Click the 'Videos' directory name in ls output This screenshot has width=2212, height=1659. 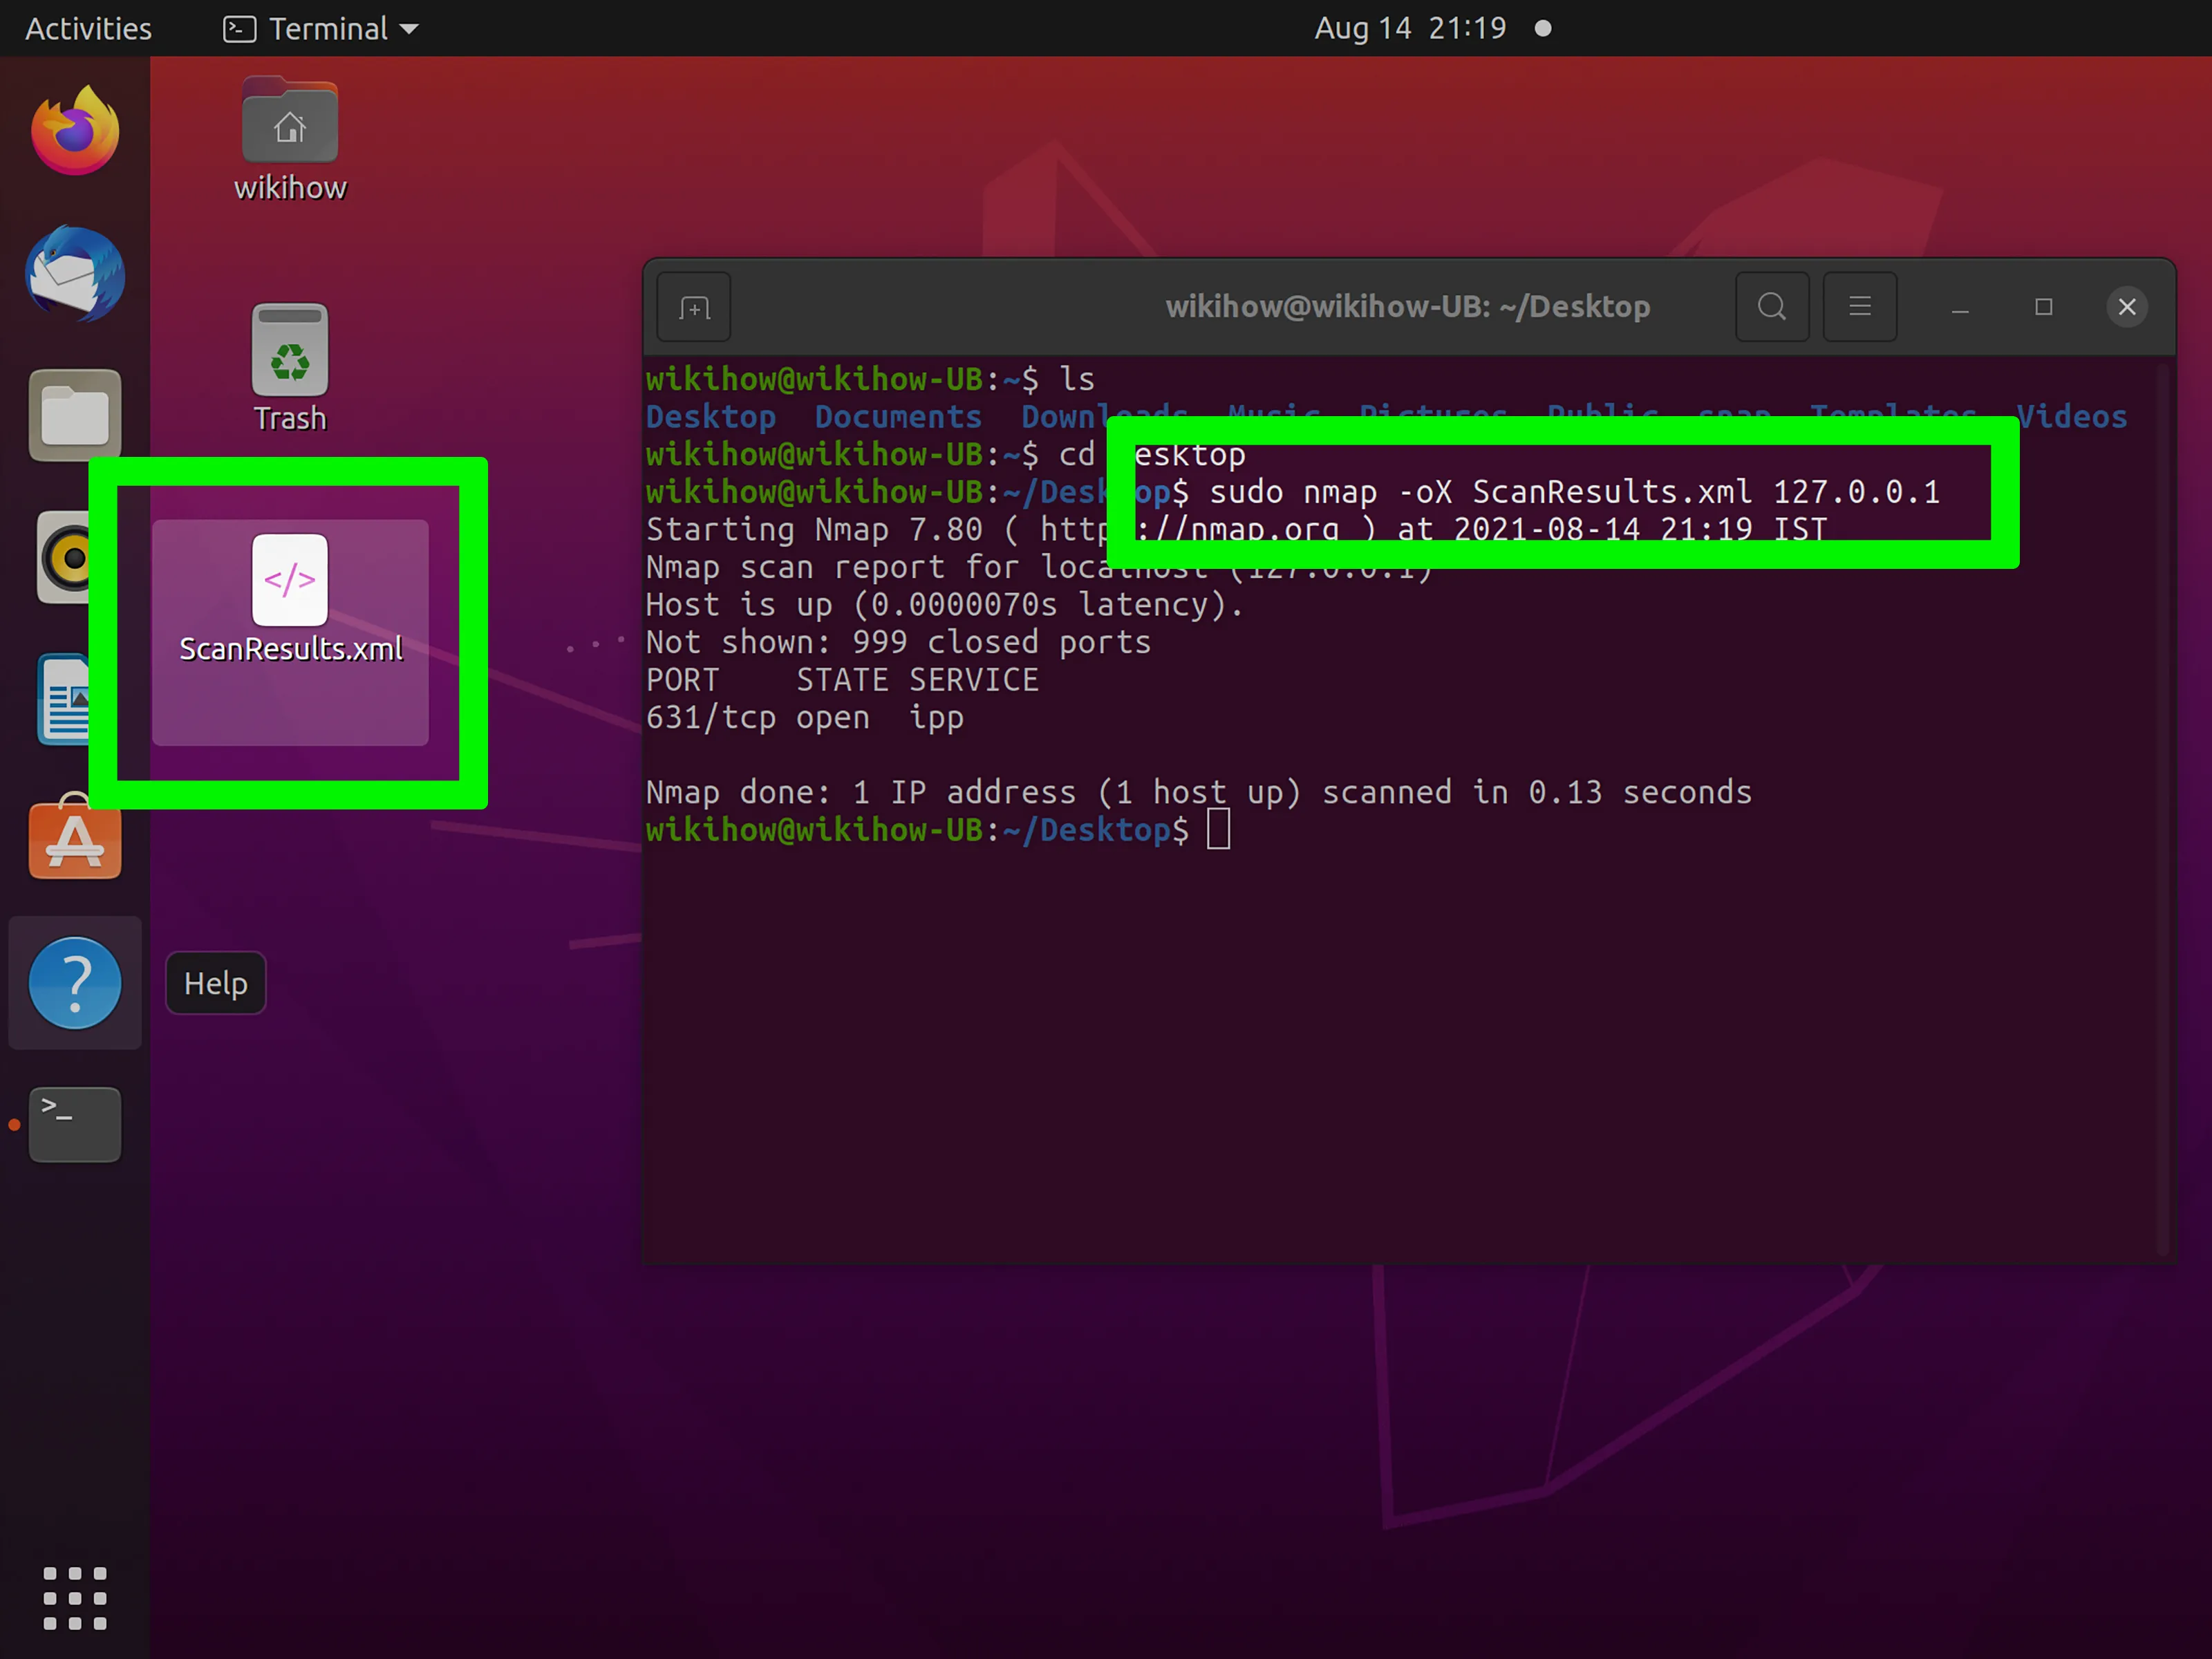click(x=2072, y=417)
